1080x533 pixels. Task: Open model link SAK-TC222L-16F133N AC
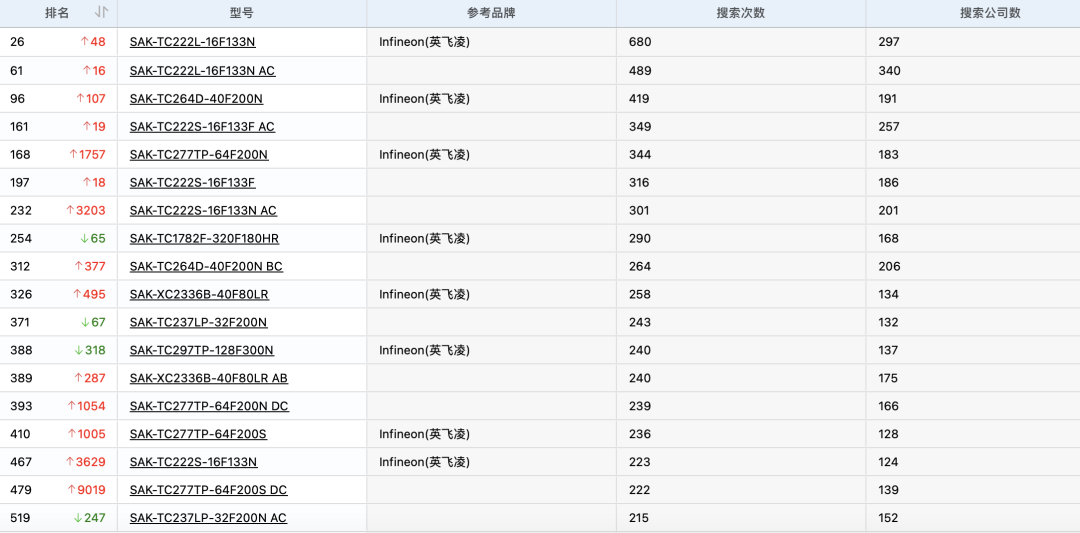tap(202, 70)
